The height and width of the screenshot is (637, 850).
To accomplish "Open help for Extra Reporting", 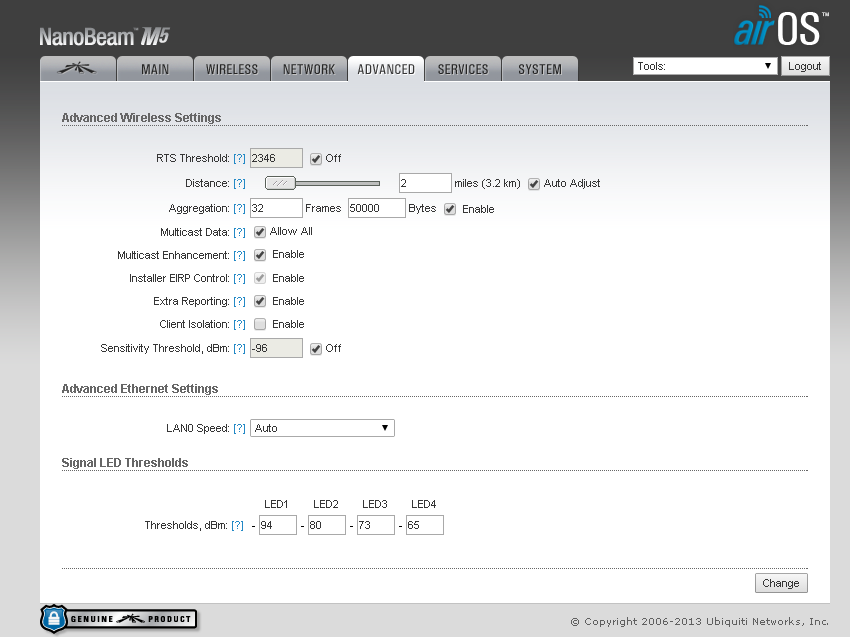I will click(x=239, y=301).
